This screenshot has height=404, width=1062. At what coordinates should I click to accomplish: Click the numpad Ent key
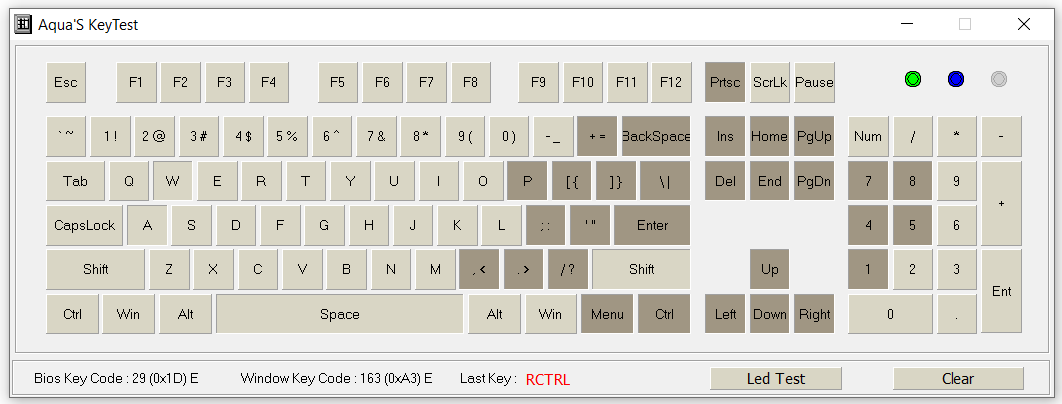(x=1001, y=291)
